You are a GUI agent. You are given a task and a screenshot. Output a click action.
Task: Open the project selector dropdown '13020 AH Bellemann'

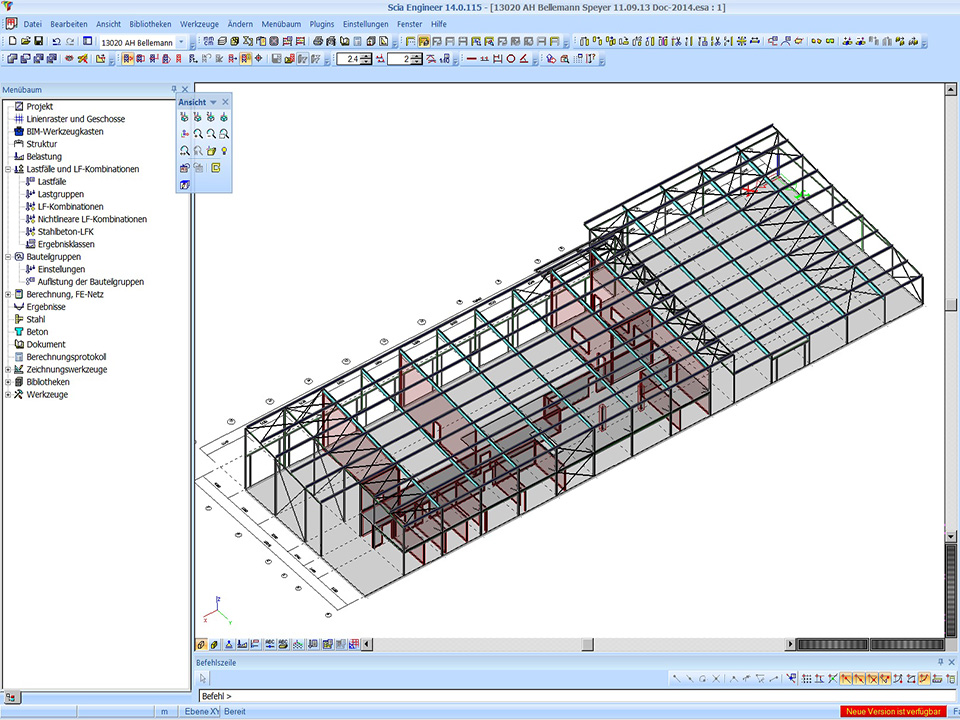181,42
